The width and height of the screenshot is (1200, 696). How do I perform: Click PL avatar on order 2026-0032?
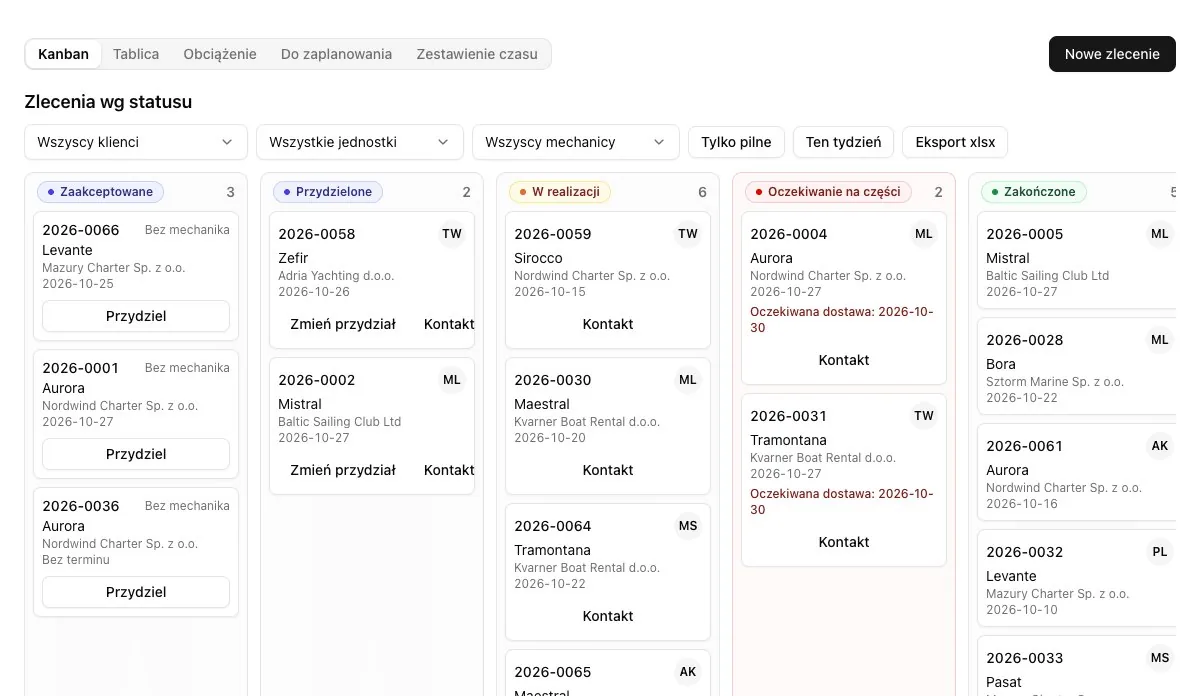(1160, 552)
